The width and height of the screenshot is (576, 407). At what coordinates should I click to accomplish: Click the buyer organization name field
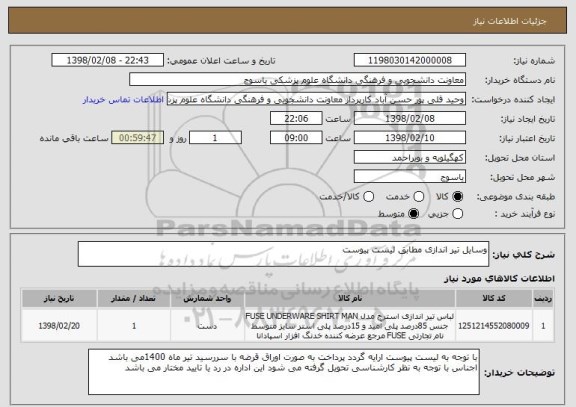click(298, 79)
